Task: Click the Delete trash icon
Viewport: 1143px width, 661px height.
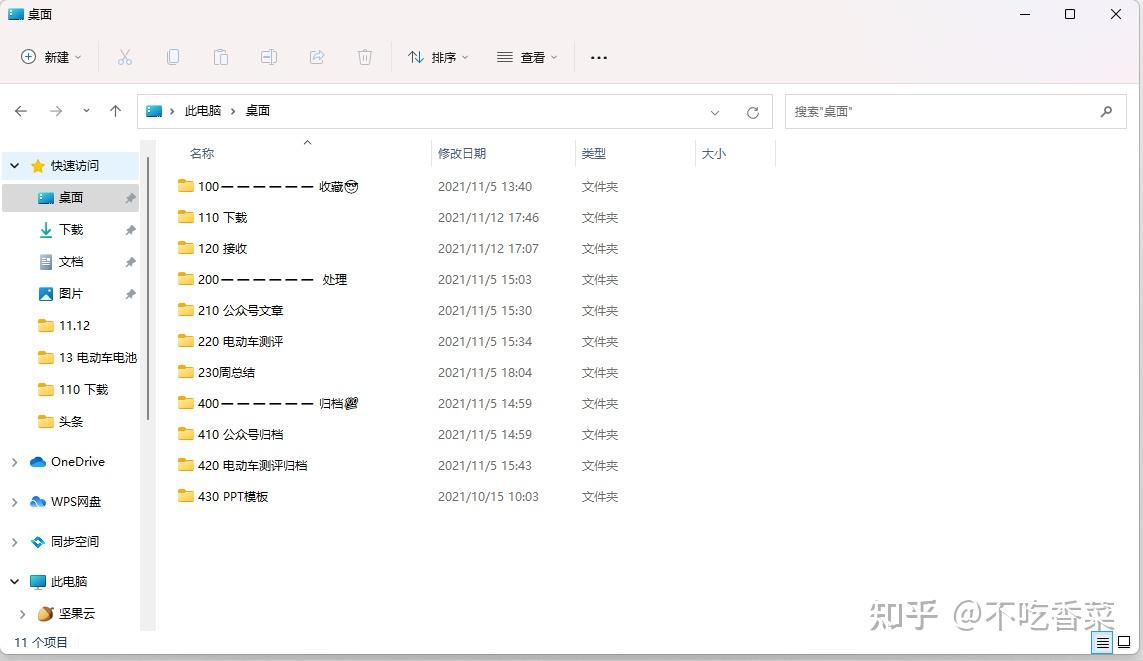Action: [365, 58]
